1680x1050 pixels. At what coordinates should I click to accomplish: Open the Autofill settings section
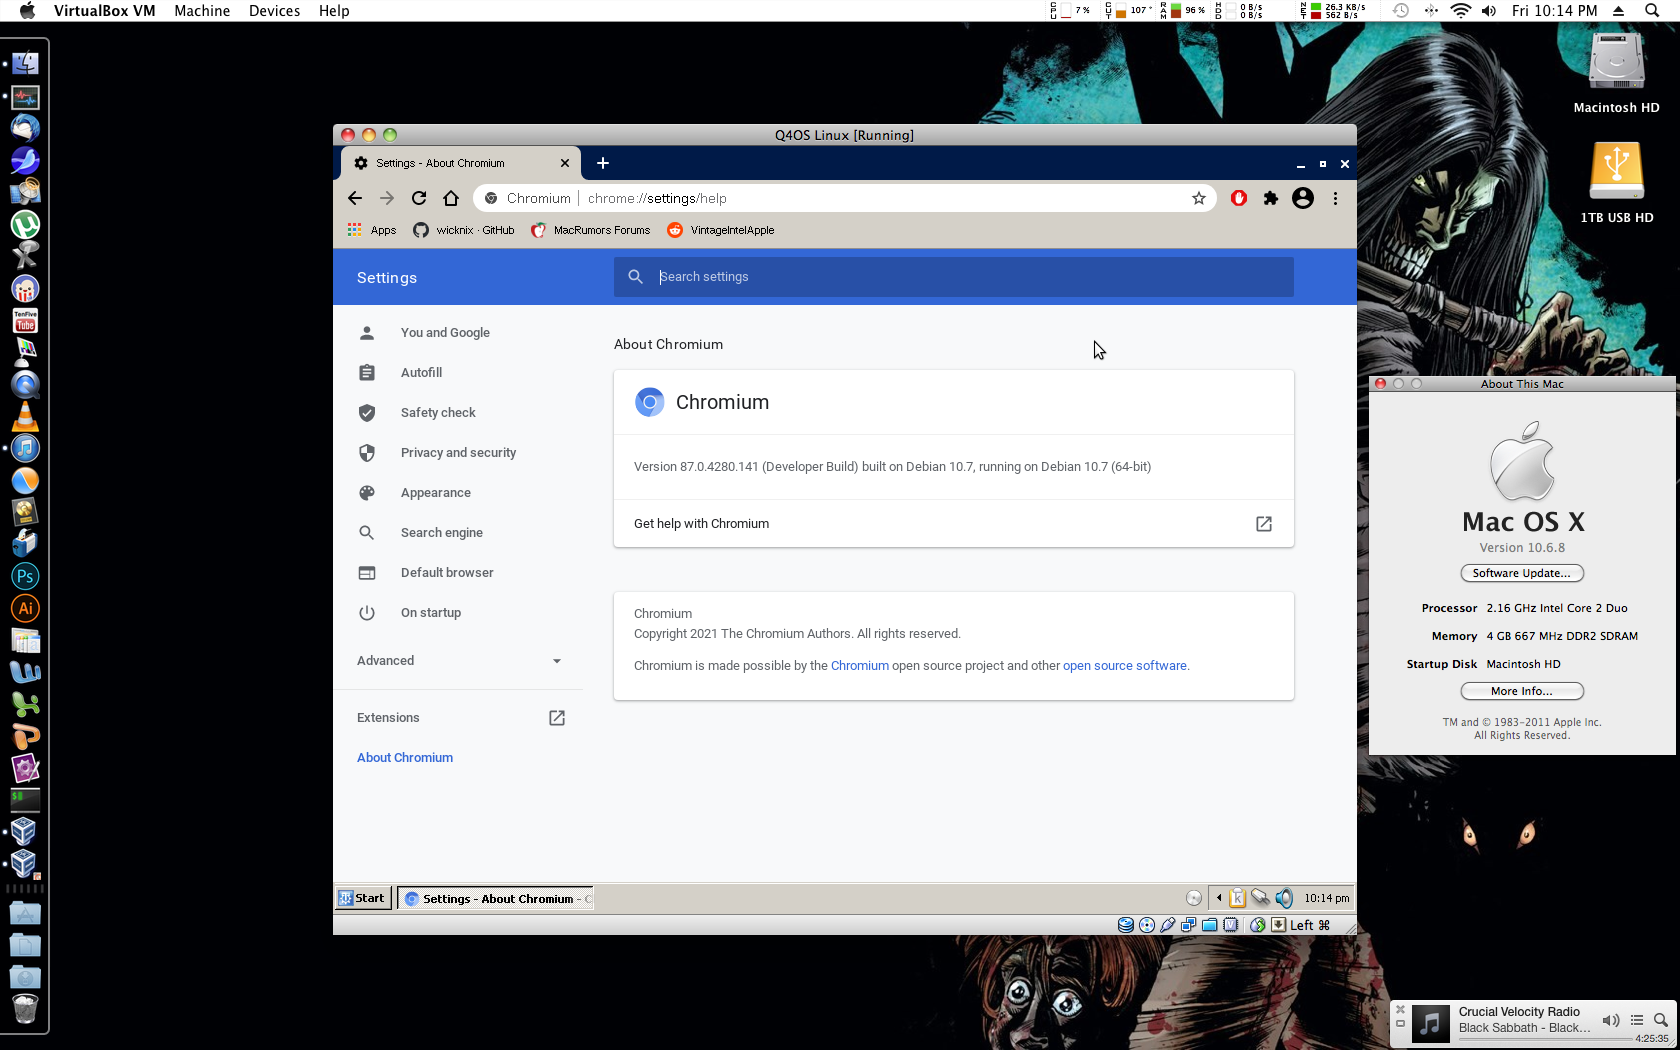421,373
